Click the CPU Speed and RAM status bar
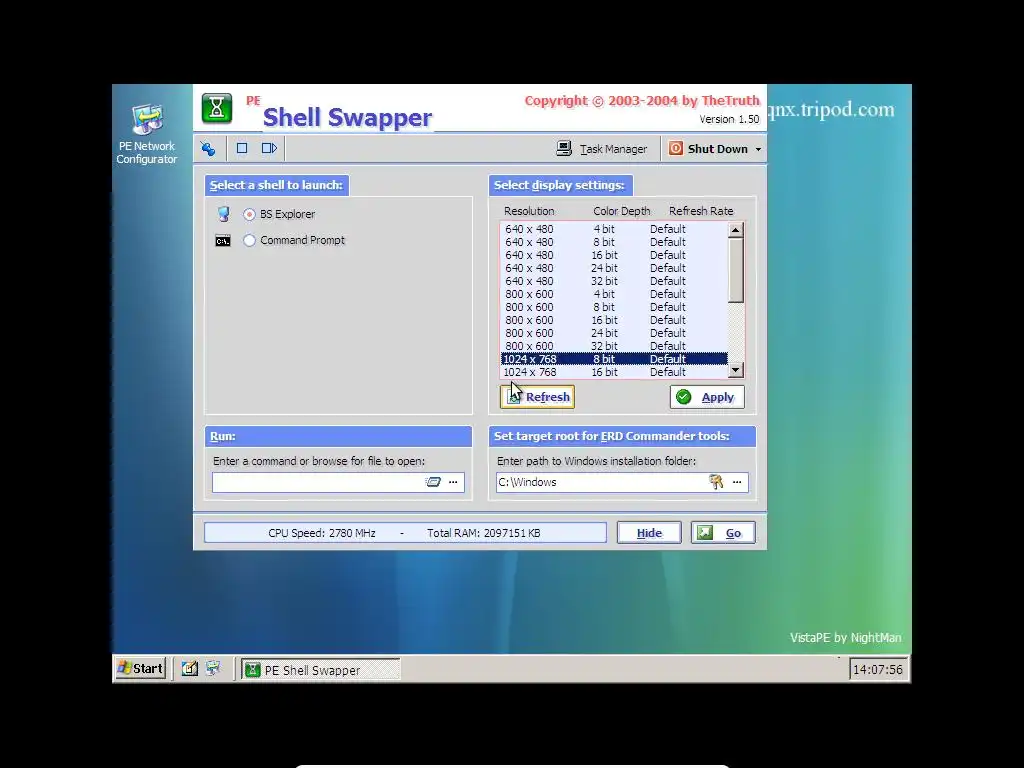1024x768 pixels. coord(405,533)
